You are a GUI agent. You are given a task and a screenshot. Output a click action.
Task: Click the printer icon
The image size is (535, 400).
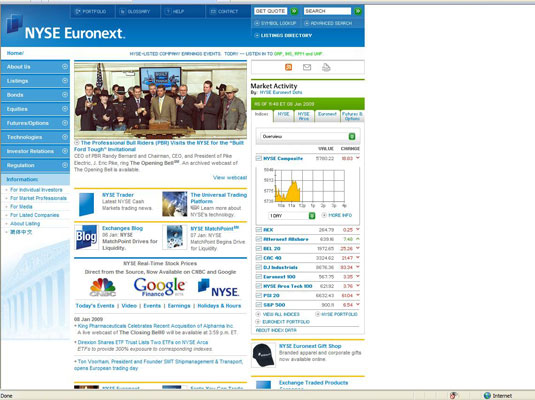click(x=326, y=67)
